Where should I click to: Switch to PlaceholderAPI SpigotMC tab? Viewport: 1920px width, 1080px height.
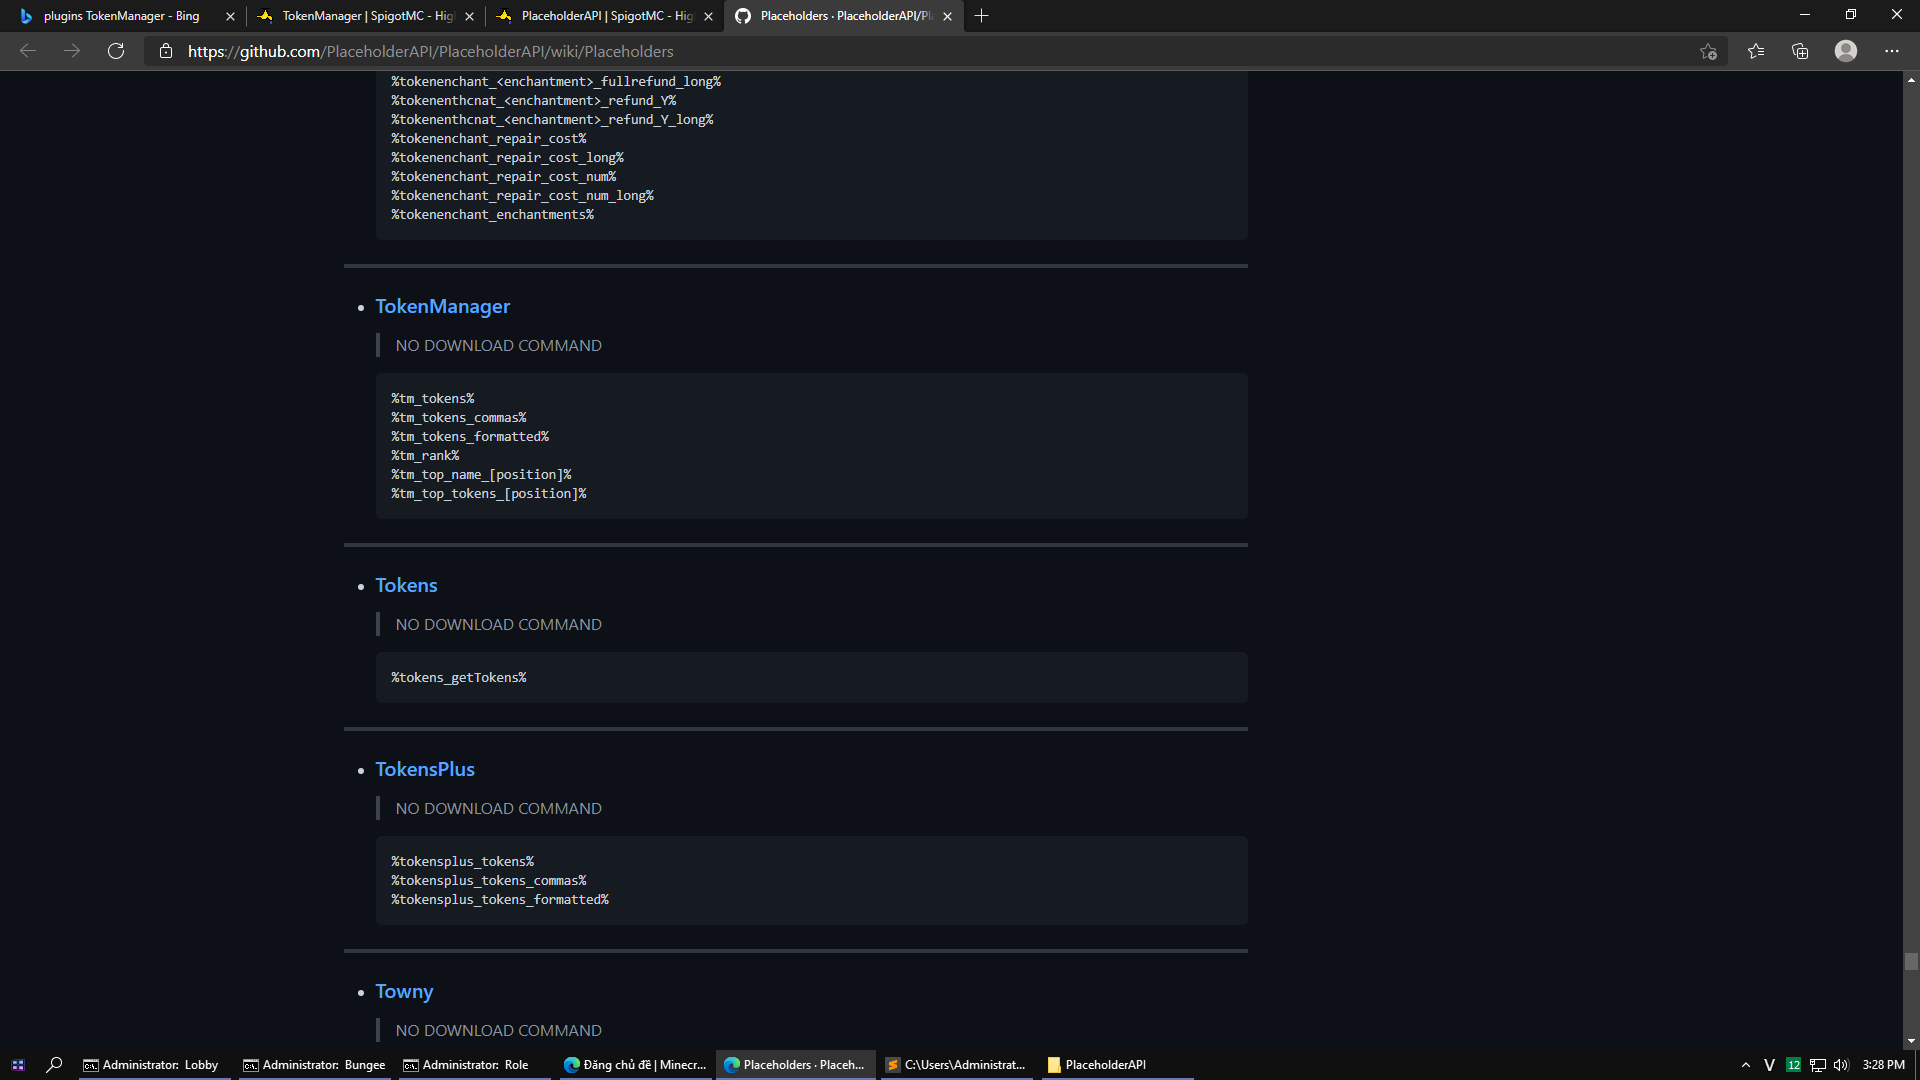605,16
